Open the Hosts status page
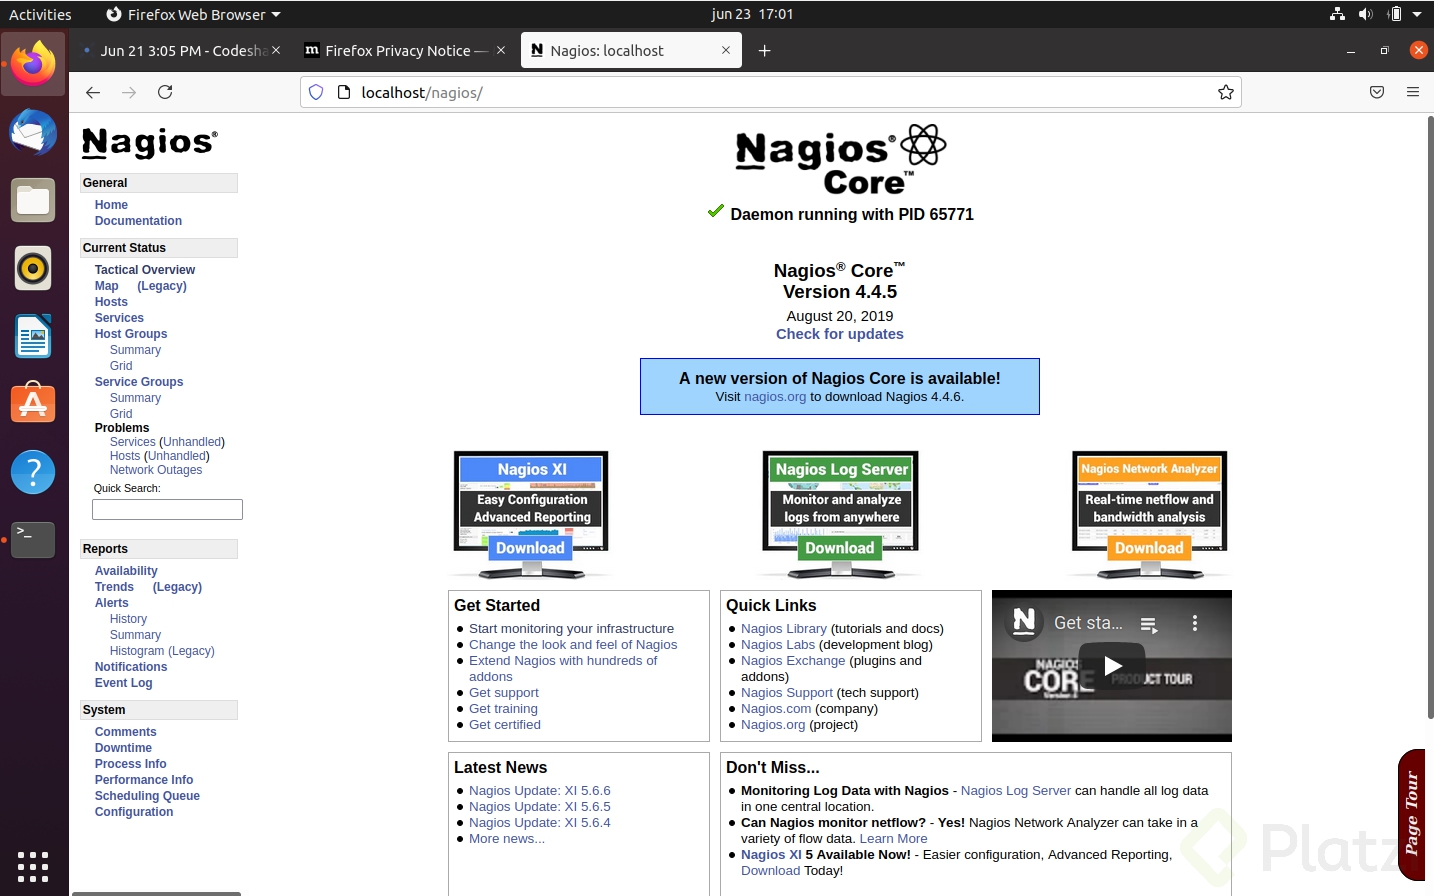Viewport: 1434px width, 896px height. (x=111, y=302)
